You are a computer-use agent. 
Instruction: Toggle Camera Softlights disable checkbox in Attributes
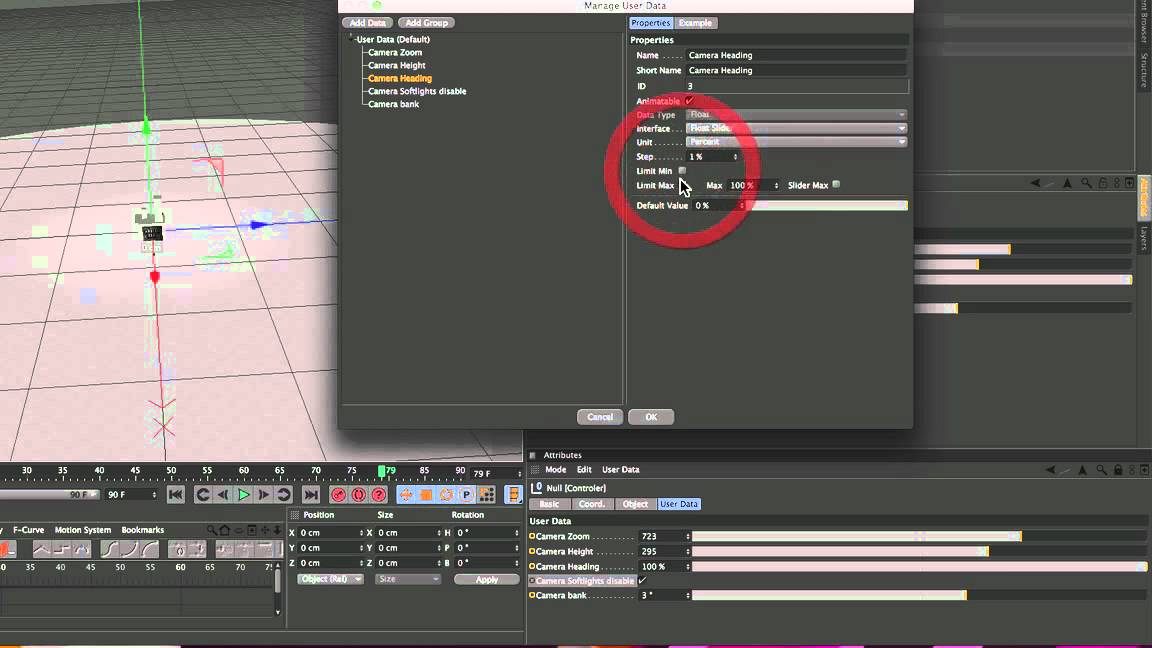[x=643, y=580]
